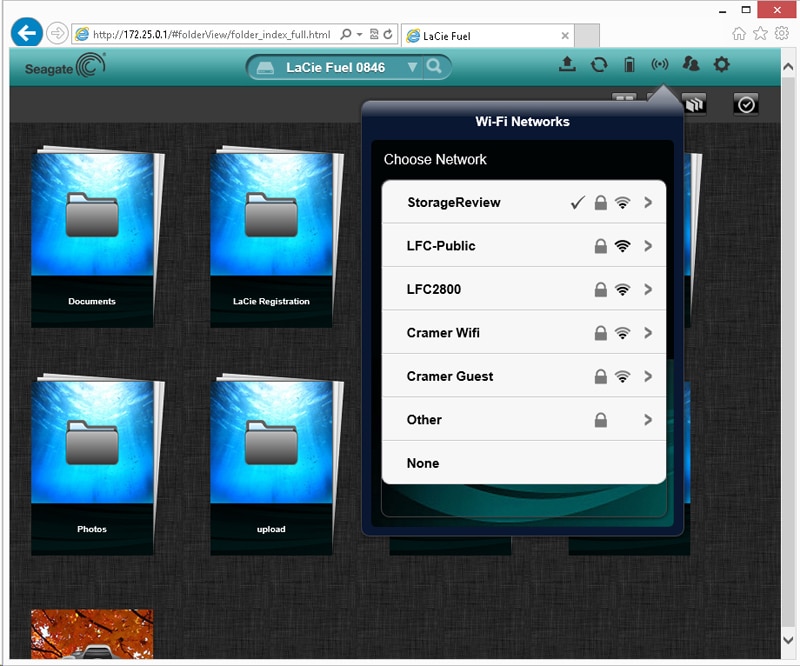The height and width of the screenshot is (666, 800).
Task: Click the lock icon on the Other row
Action: tap(601, 420)
